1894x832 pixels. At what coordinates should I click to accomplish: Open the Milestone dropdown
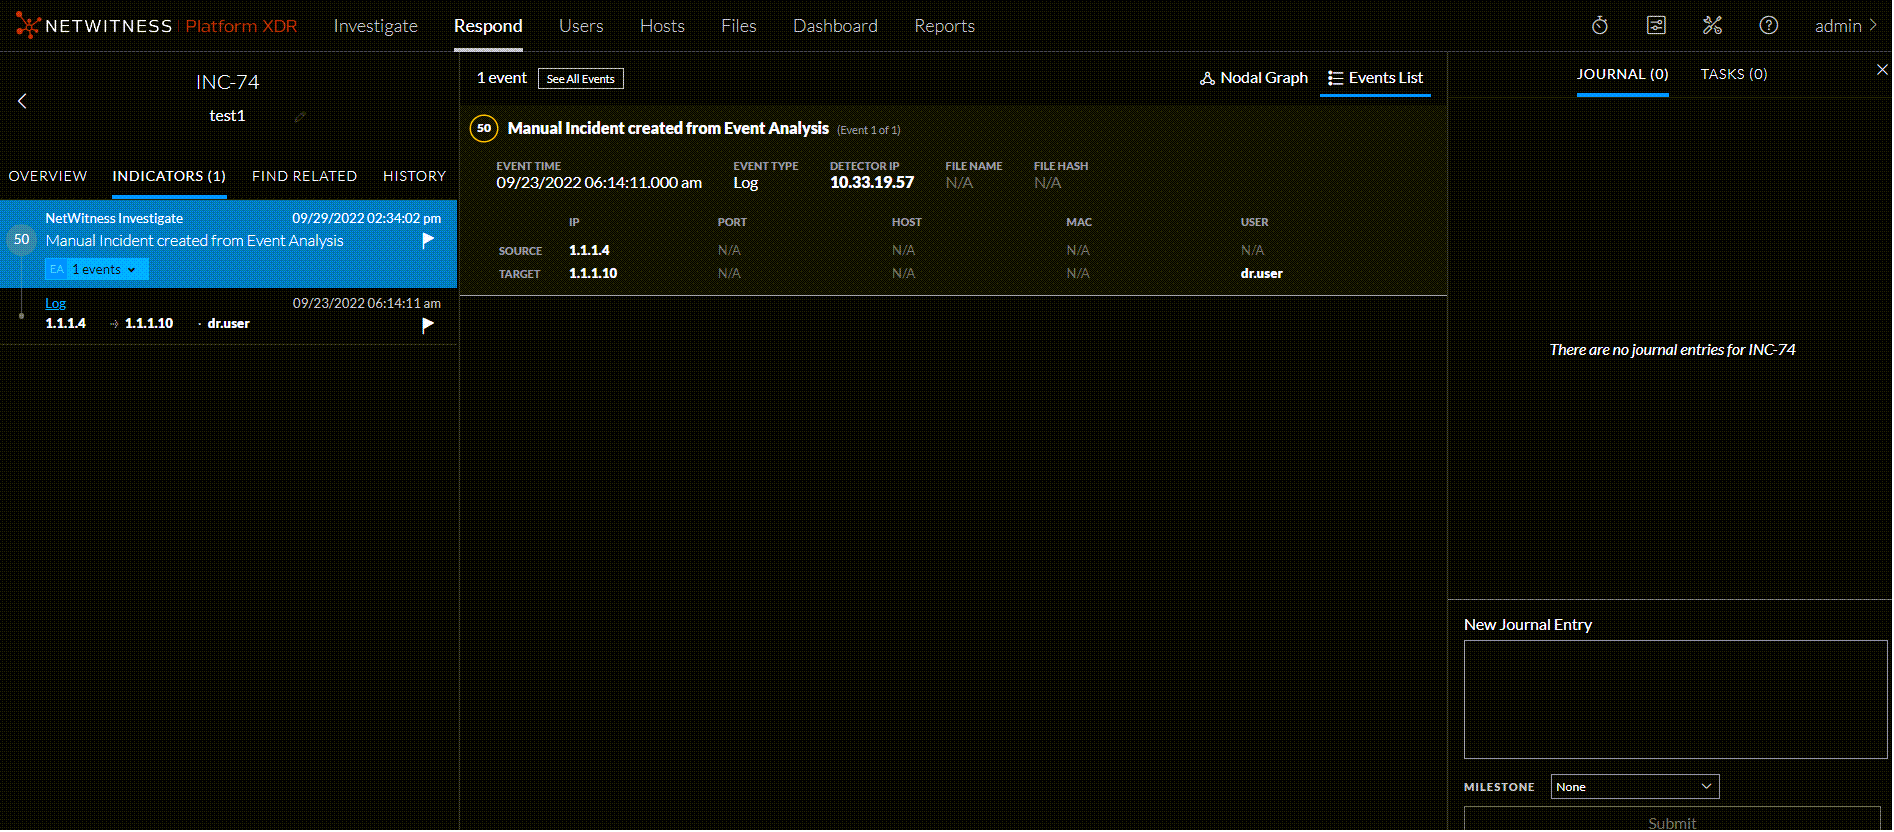(1634, 787)
